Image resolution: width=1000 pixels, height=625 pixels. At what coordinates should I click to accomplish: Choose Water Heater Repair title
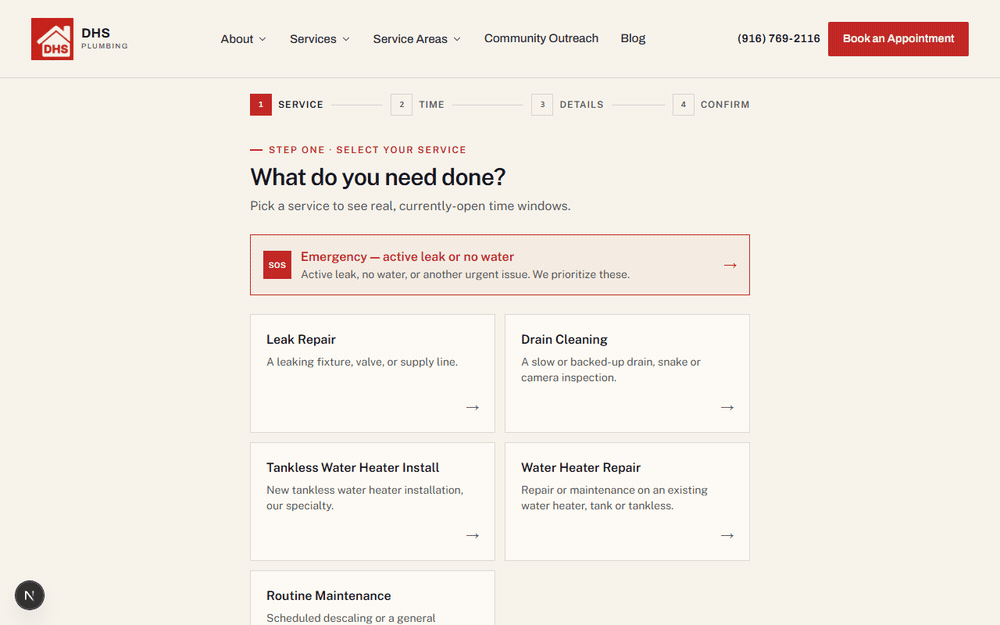(580, 467)
